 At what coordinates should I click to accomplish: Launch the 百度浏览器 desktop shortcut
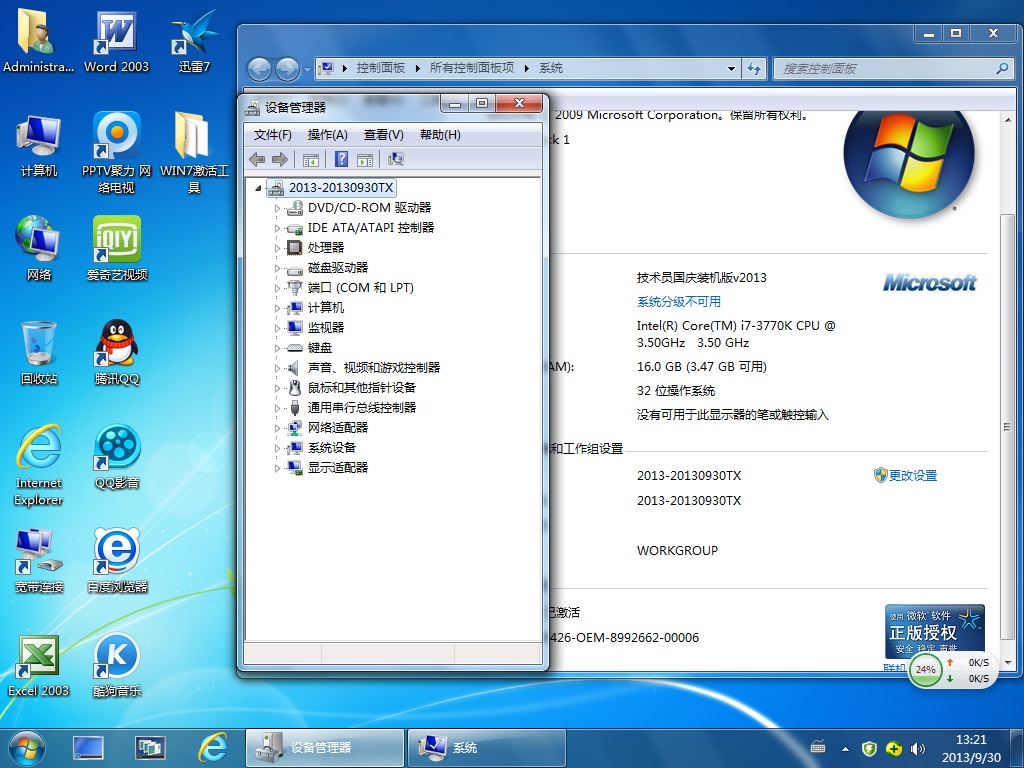[x=116, y=560]
